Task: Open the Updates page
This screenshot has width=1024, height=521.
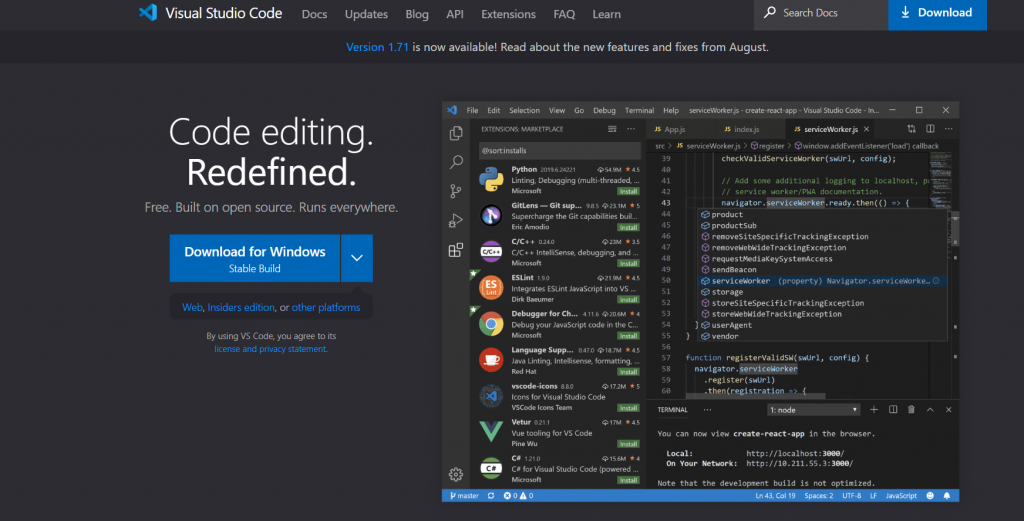Action: (366, 14)
